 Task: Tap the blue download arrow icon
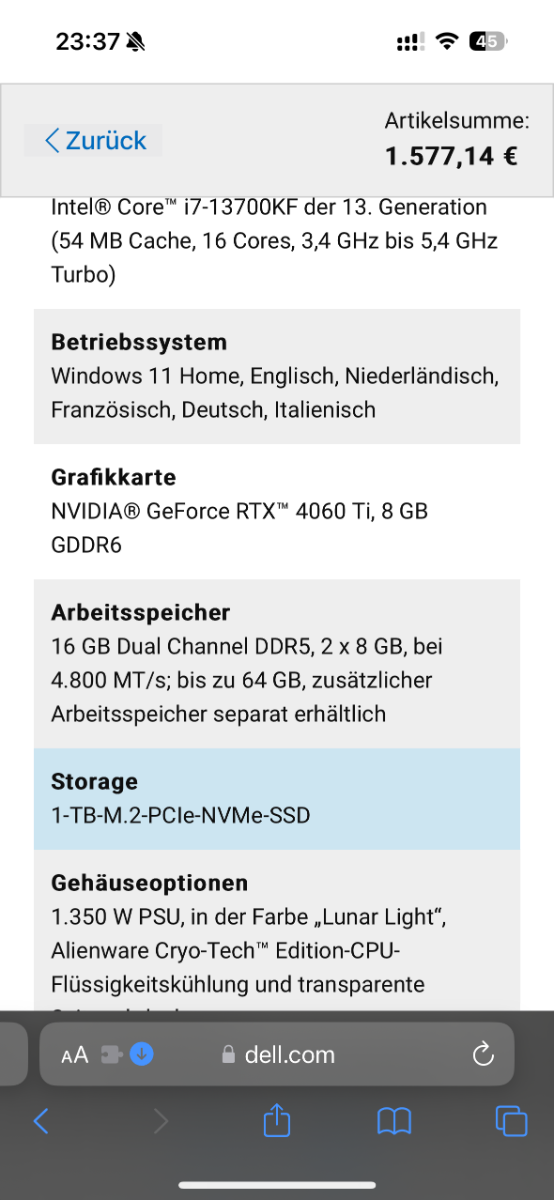pyautogui.click(x=142, y=1054)
